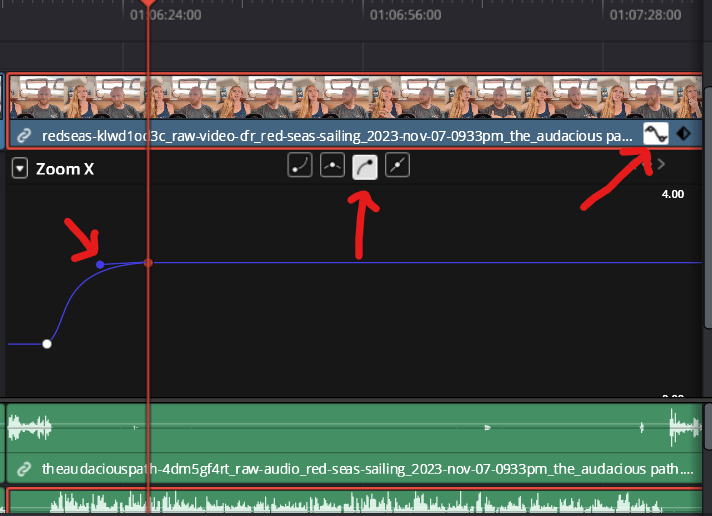712x516 pixels.
Task: Toggle the curve editor icon on video clip
Action: 655,134
